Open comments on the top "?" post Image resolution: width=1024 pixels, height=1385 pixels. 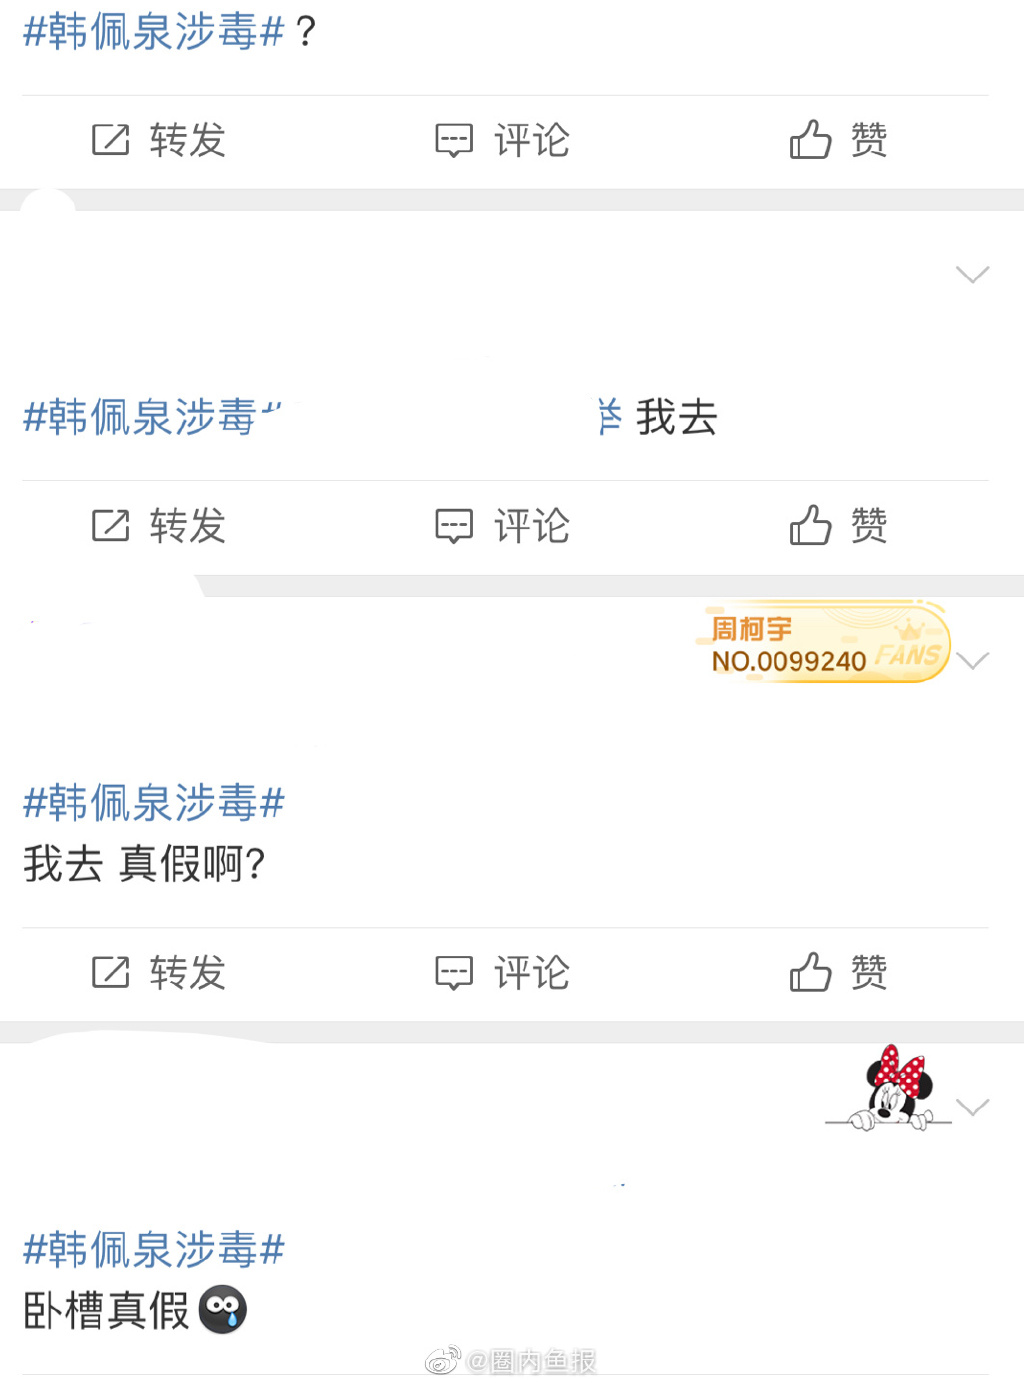coord(502,140)
